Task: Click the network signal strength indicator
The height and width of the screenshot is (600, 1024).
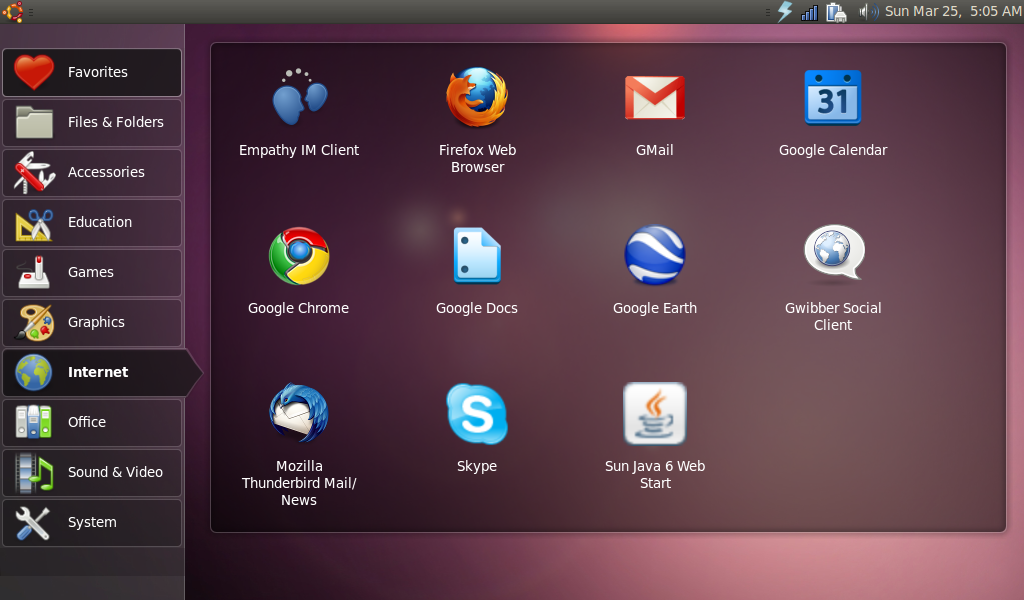Action: click(808, 11)
